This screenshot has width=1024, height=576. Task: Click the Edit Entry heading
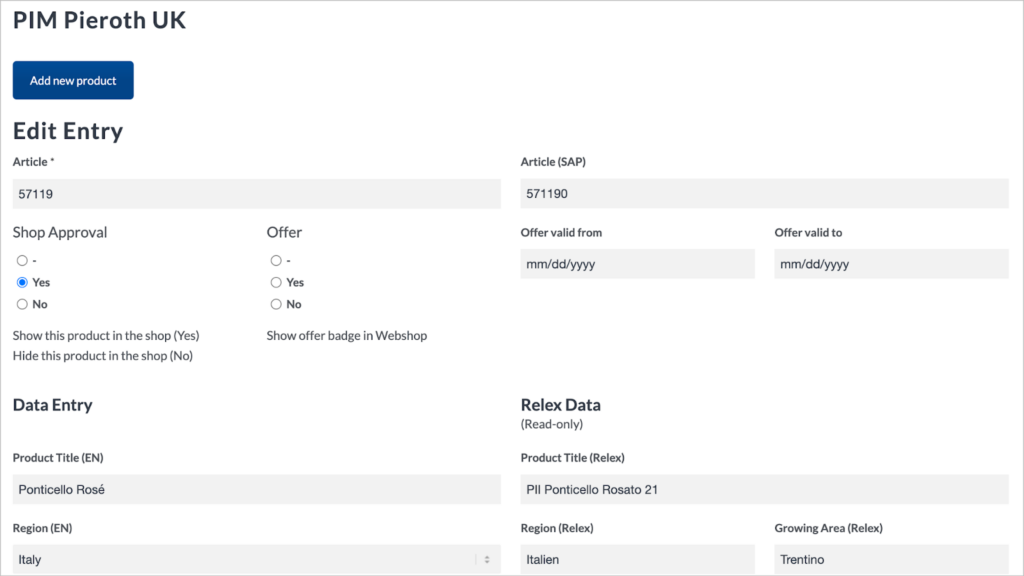point(68,131)
